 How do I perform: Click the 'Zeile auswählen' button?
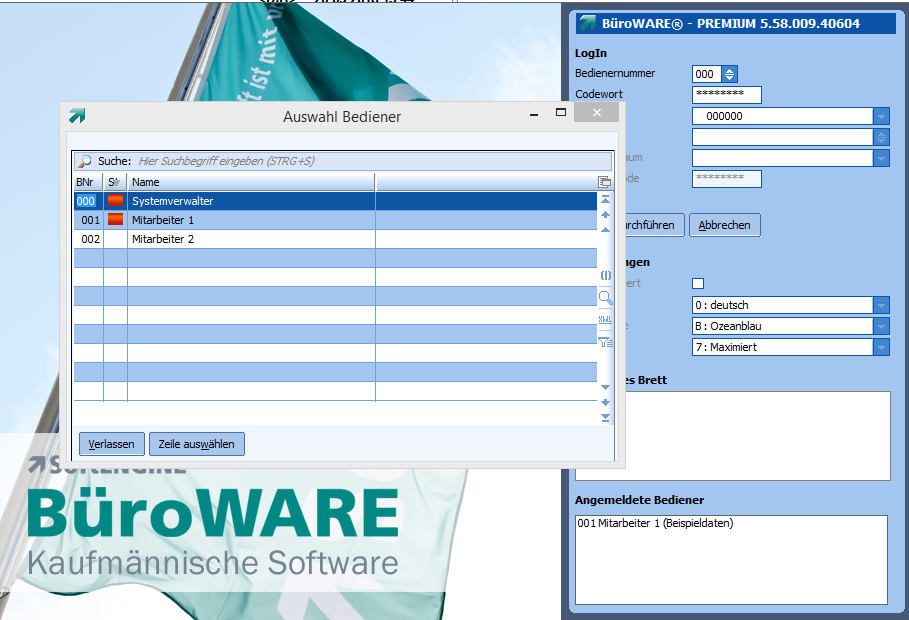(x=197, y=443)
